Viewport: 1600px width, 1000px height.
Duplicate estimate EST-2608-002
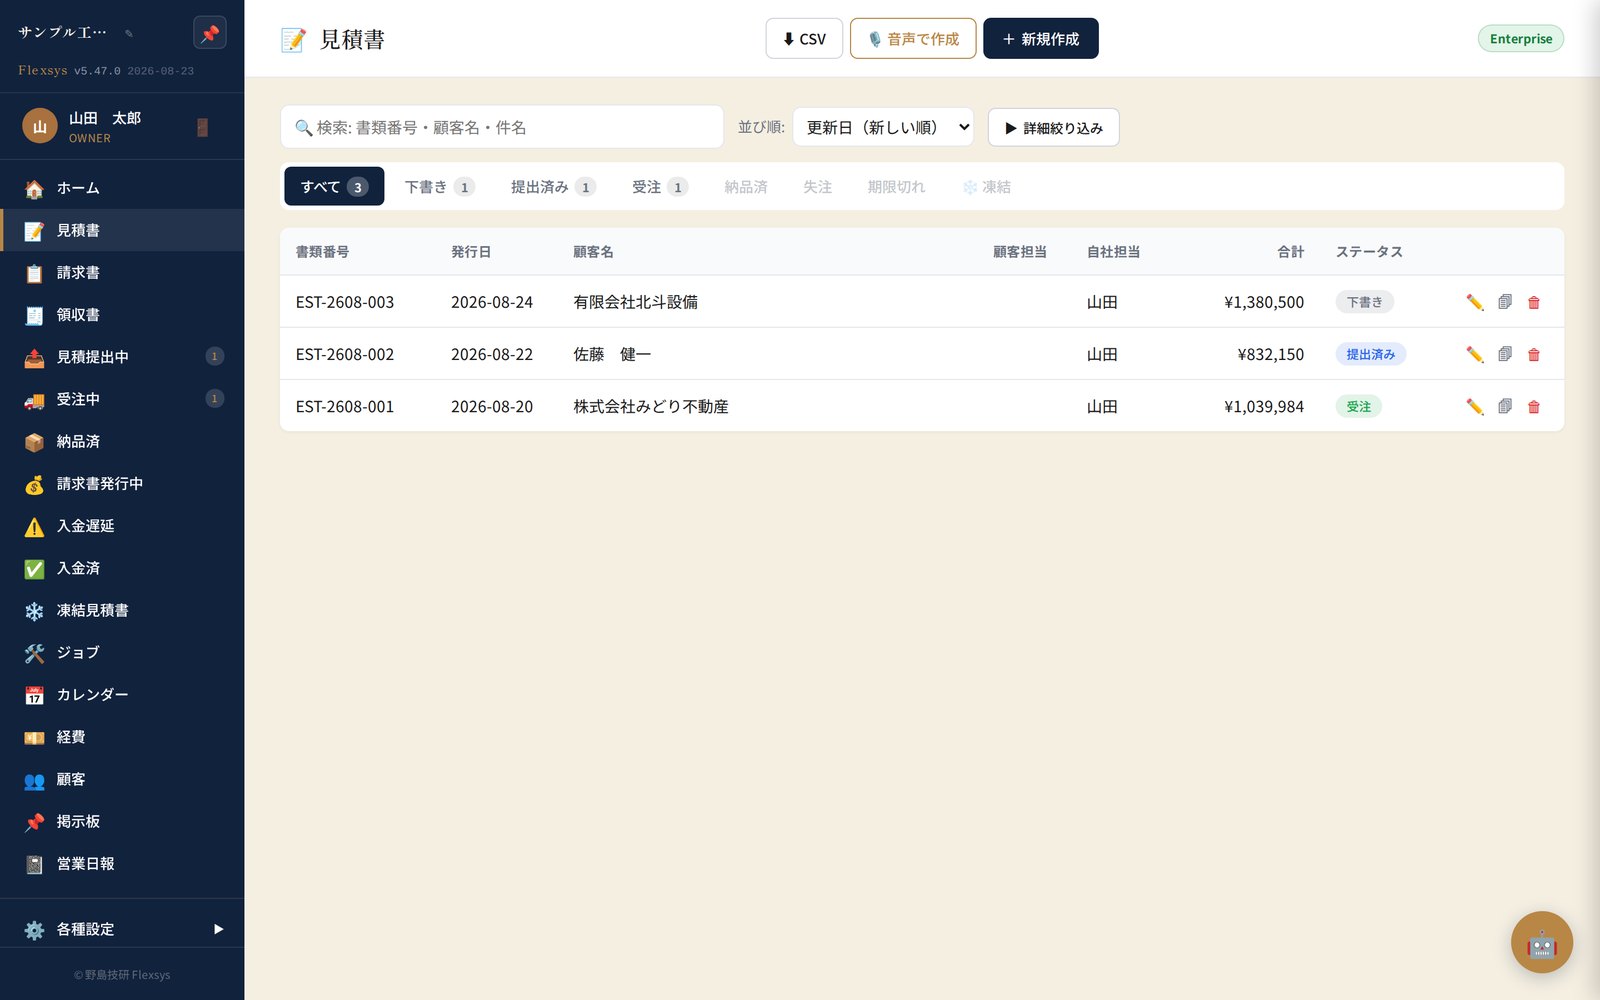click(1504, 354)
